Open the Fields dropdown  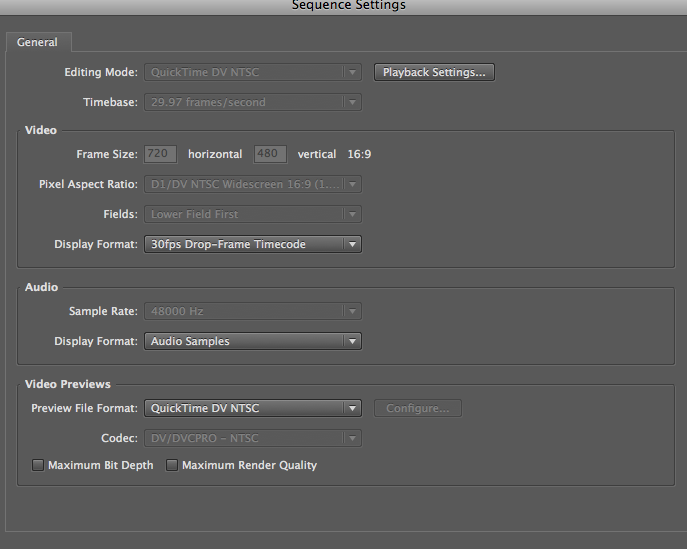pos(252,214)
